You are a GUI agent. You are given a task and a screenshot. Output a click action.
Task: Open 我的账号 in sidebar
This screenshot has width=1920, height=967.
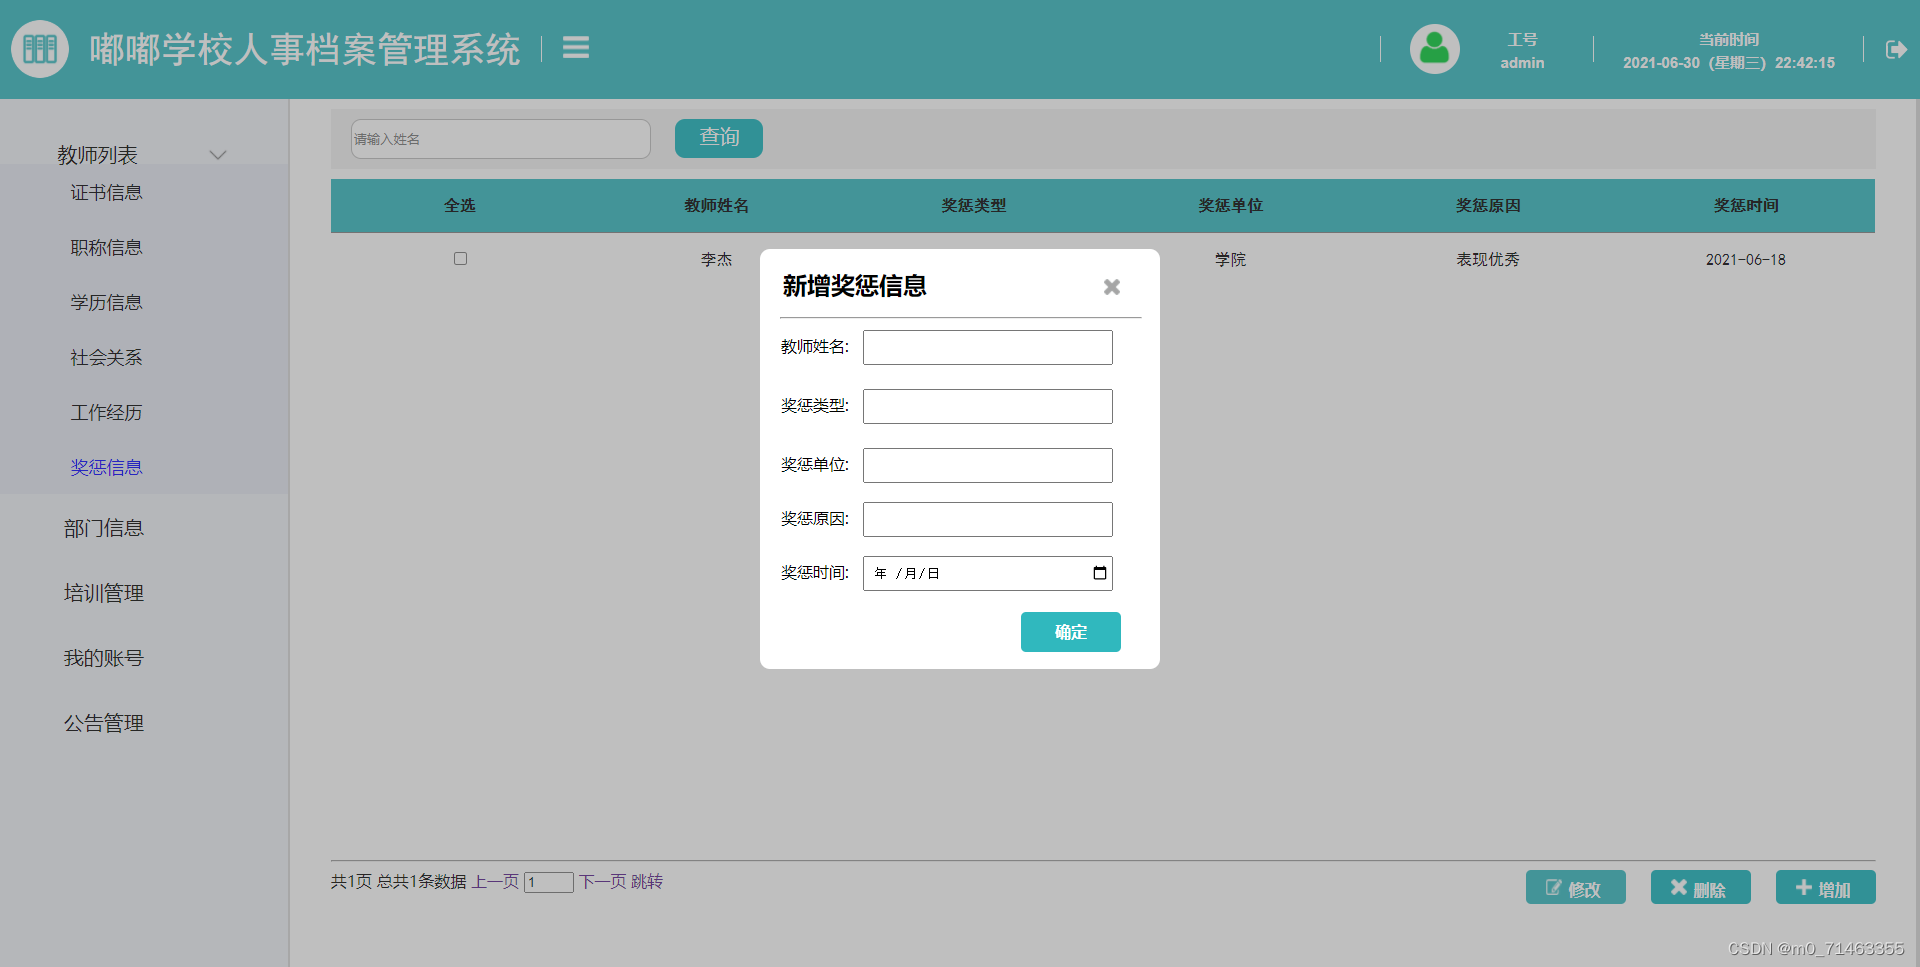point(104,659)
